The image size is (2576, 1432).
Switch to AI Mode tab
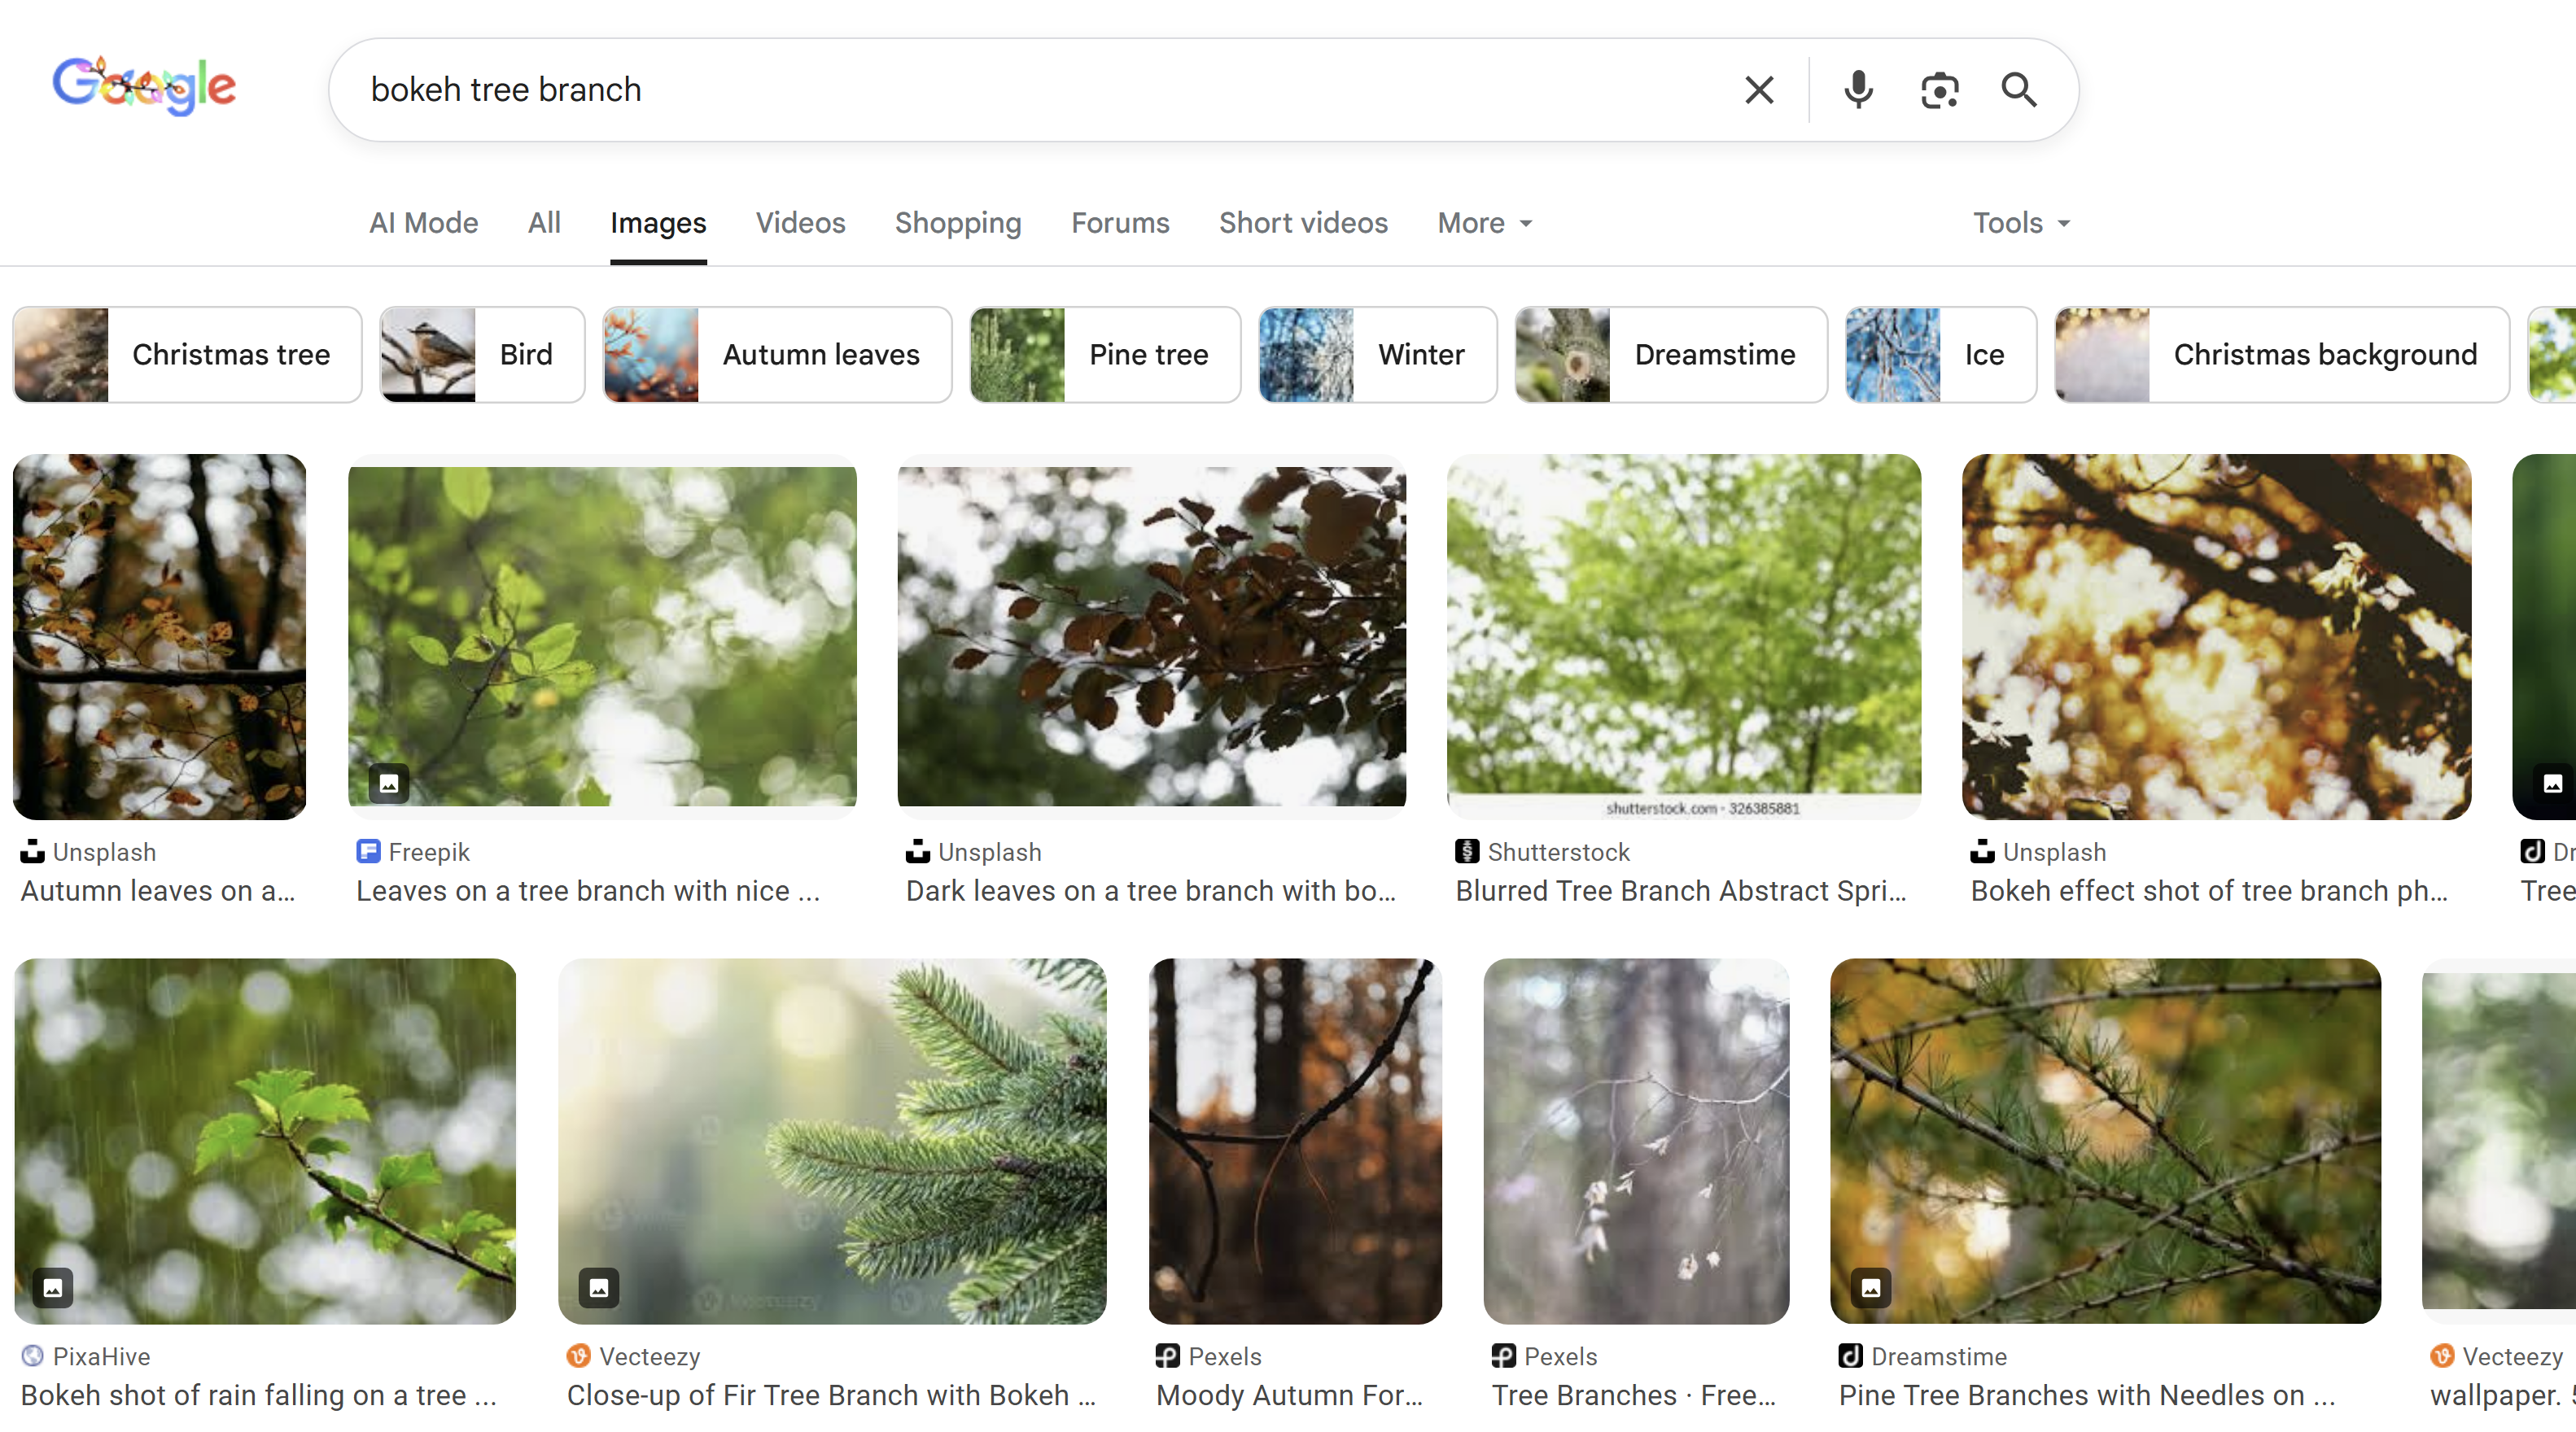423,223
